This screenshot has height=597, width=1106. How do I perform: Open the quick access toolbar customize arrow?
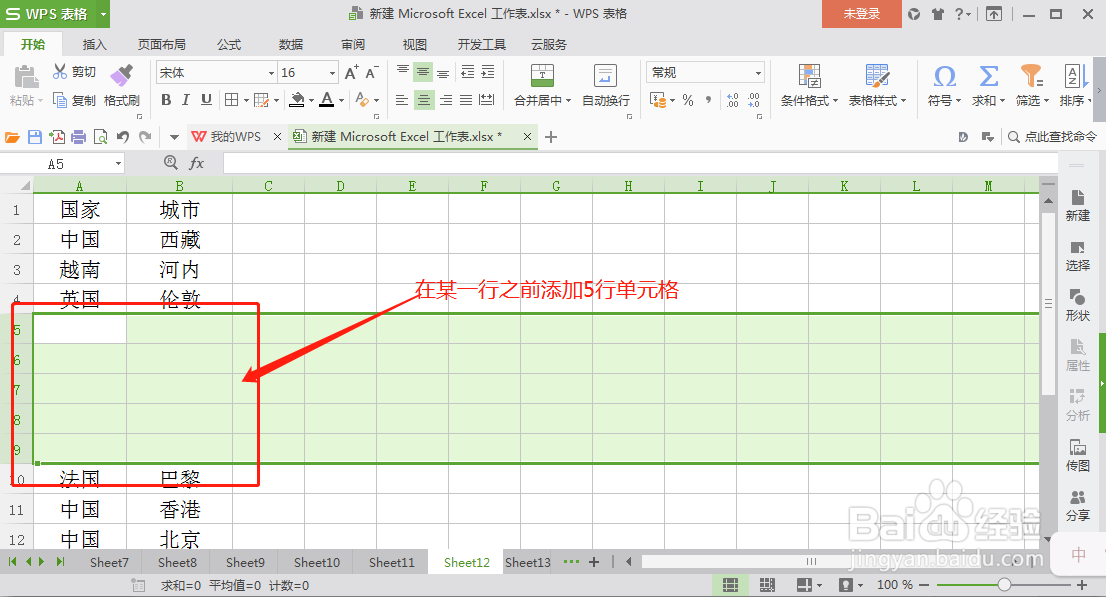pos(174,137)
